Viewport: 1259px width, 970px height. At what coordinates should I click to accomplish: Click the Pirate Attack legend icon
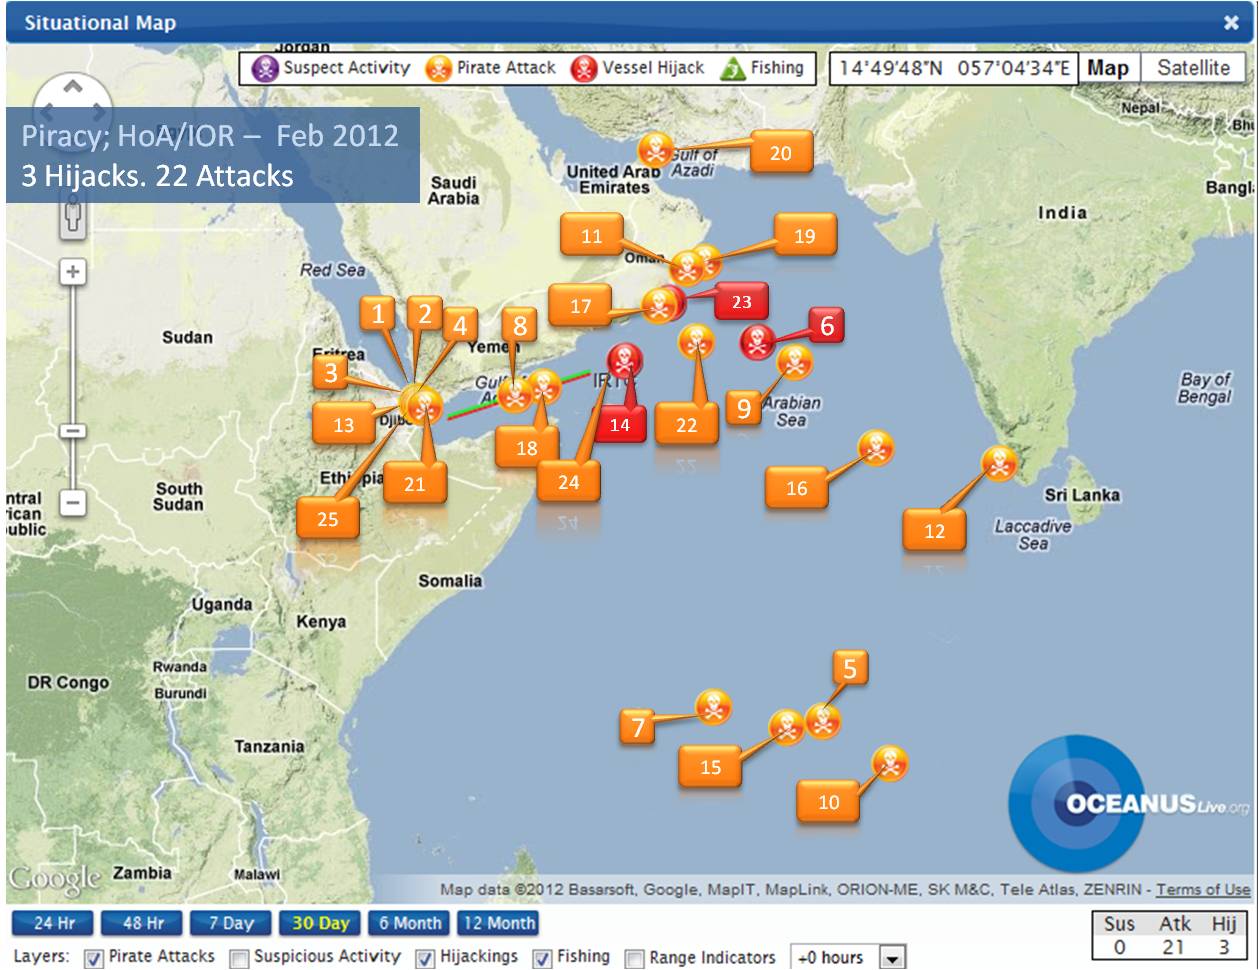[x=438, y=68]
